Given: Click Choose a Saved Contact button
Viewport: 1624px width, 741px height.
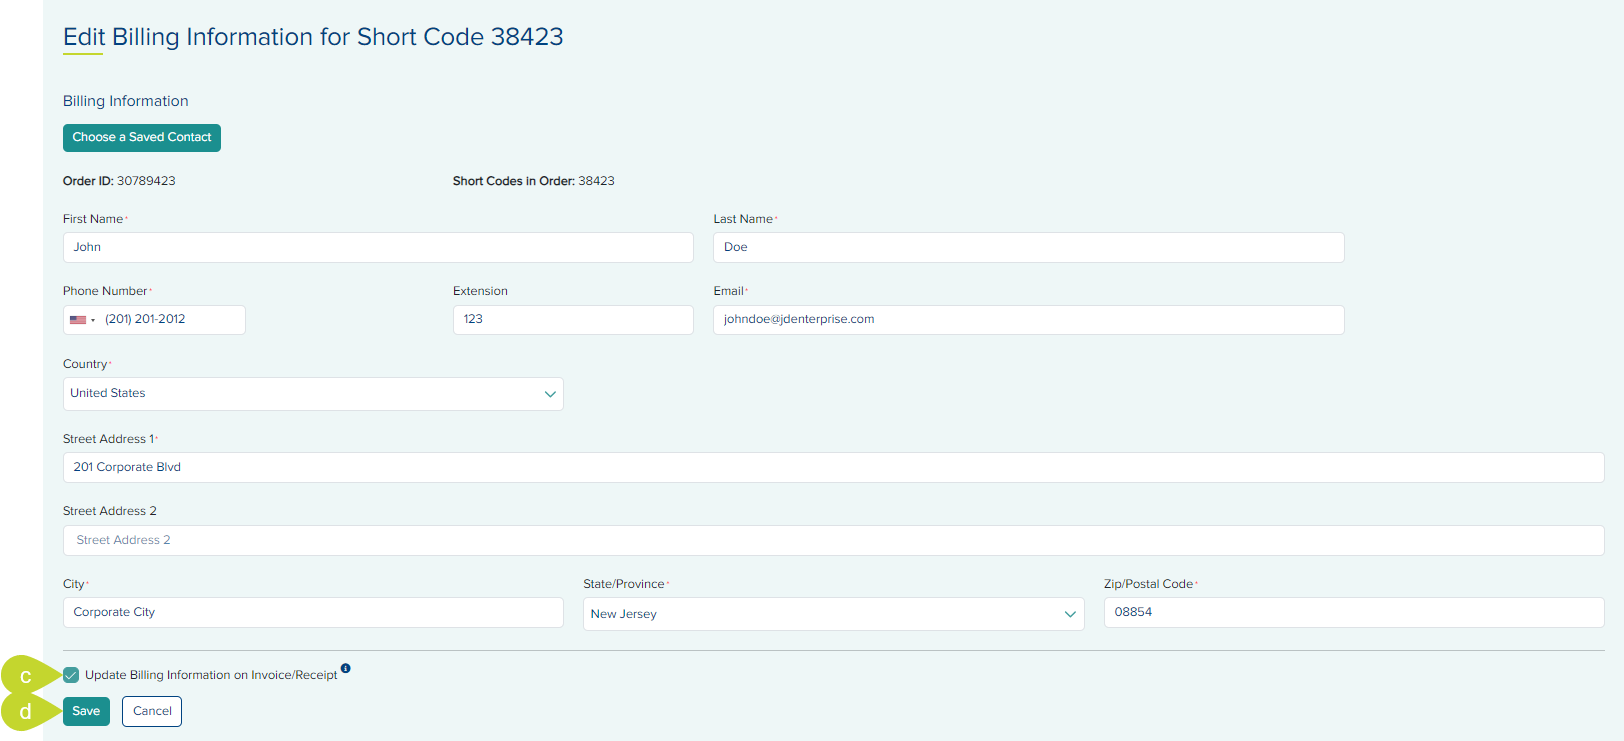Looking at the screenshot, I should [142, 138].
